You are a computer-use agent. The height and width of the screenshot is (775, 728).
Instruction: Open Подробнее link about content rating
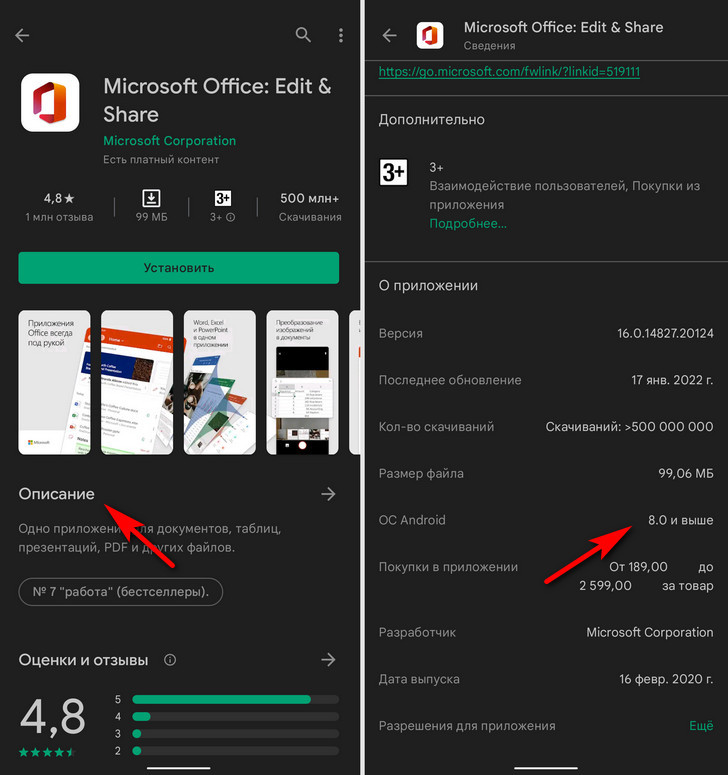point(468,223)
